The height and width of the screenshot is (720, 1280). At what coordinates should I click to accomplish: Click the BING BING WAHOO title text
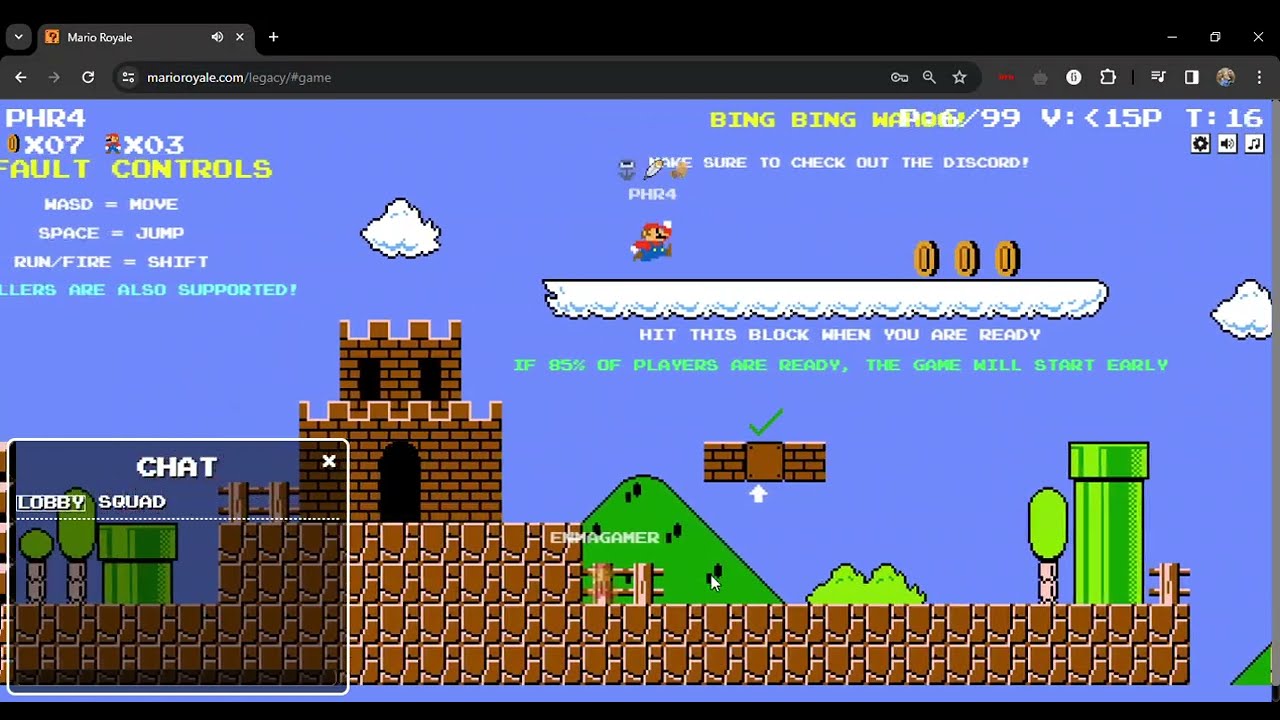click(838, 119)
